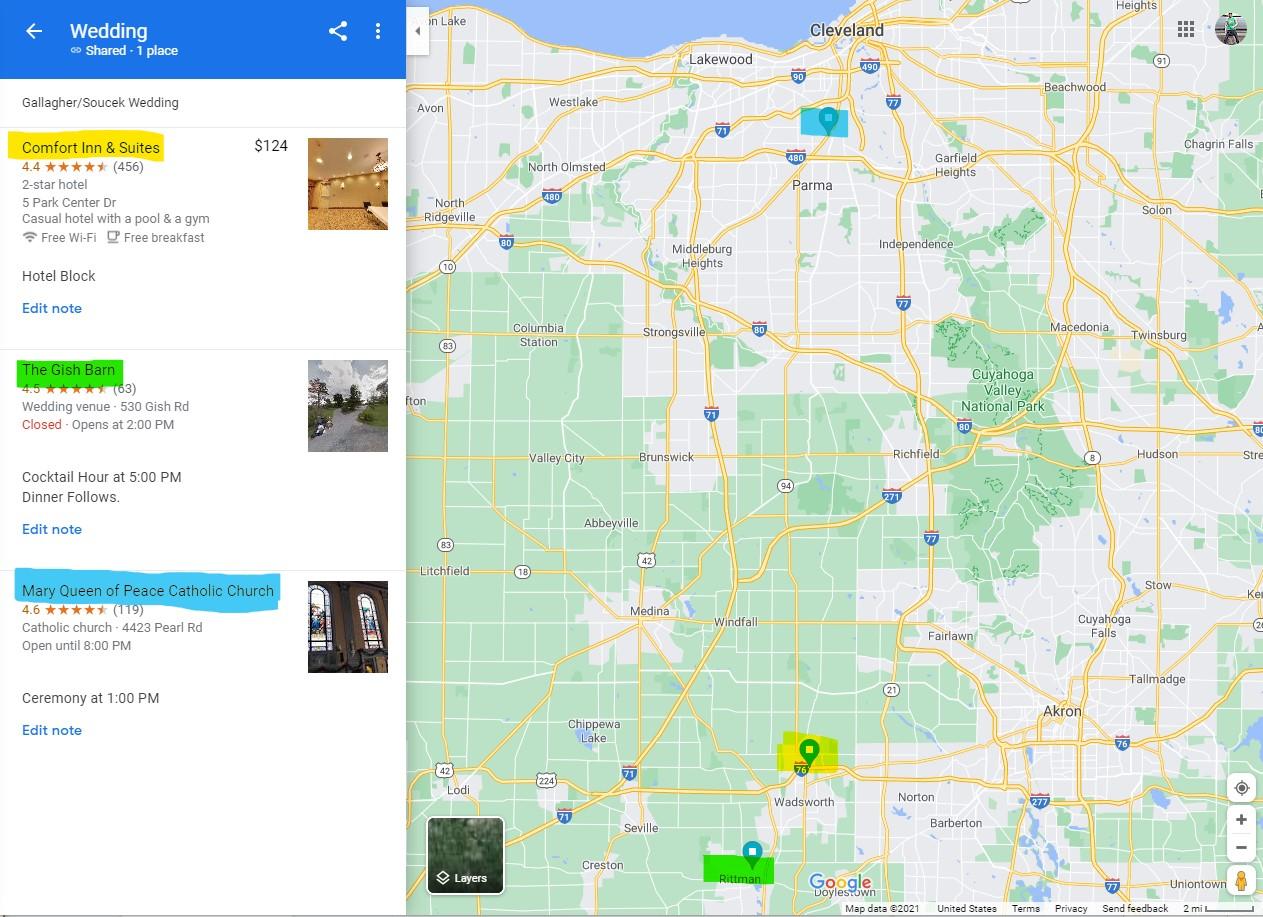Collapse the side panel
The image size is (1263, 917).
tap(418, 31)
